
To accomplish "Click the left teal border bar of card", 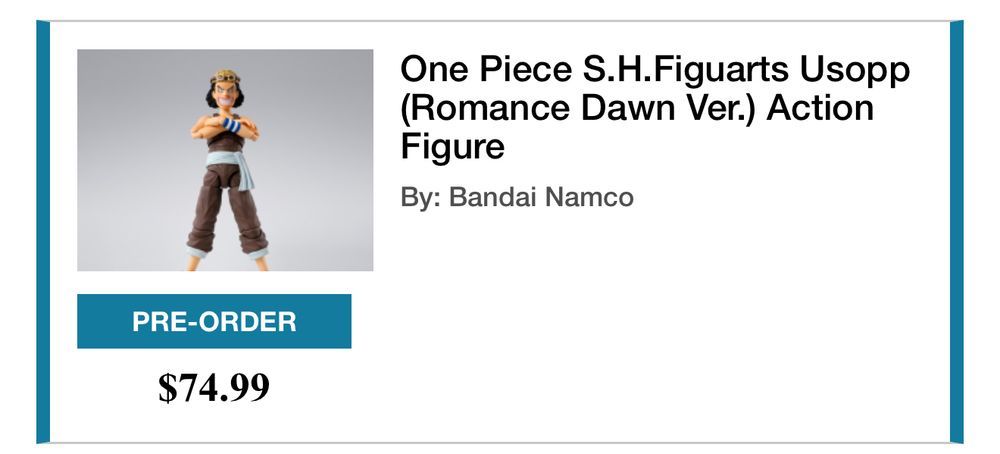I will point(43,231).
